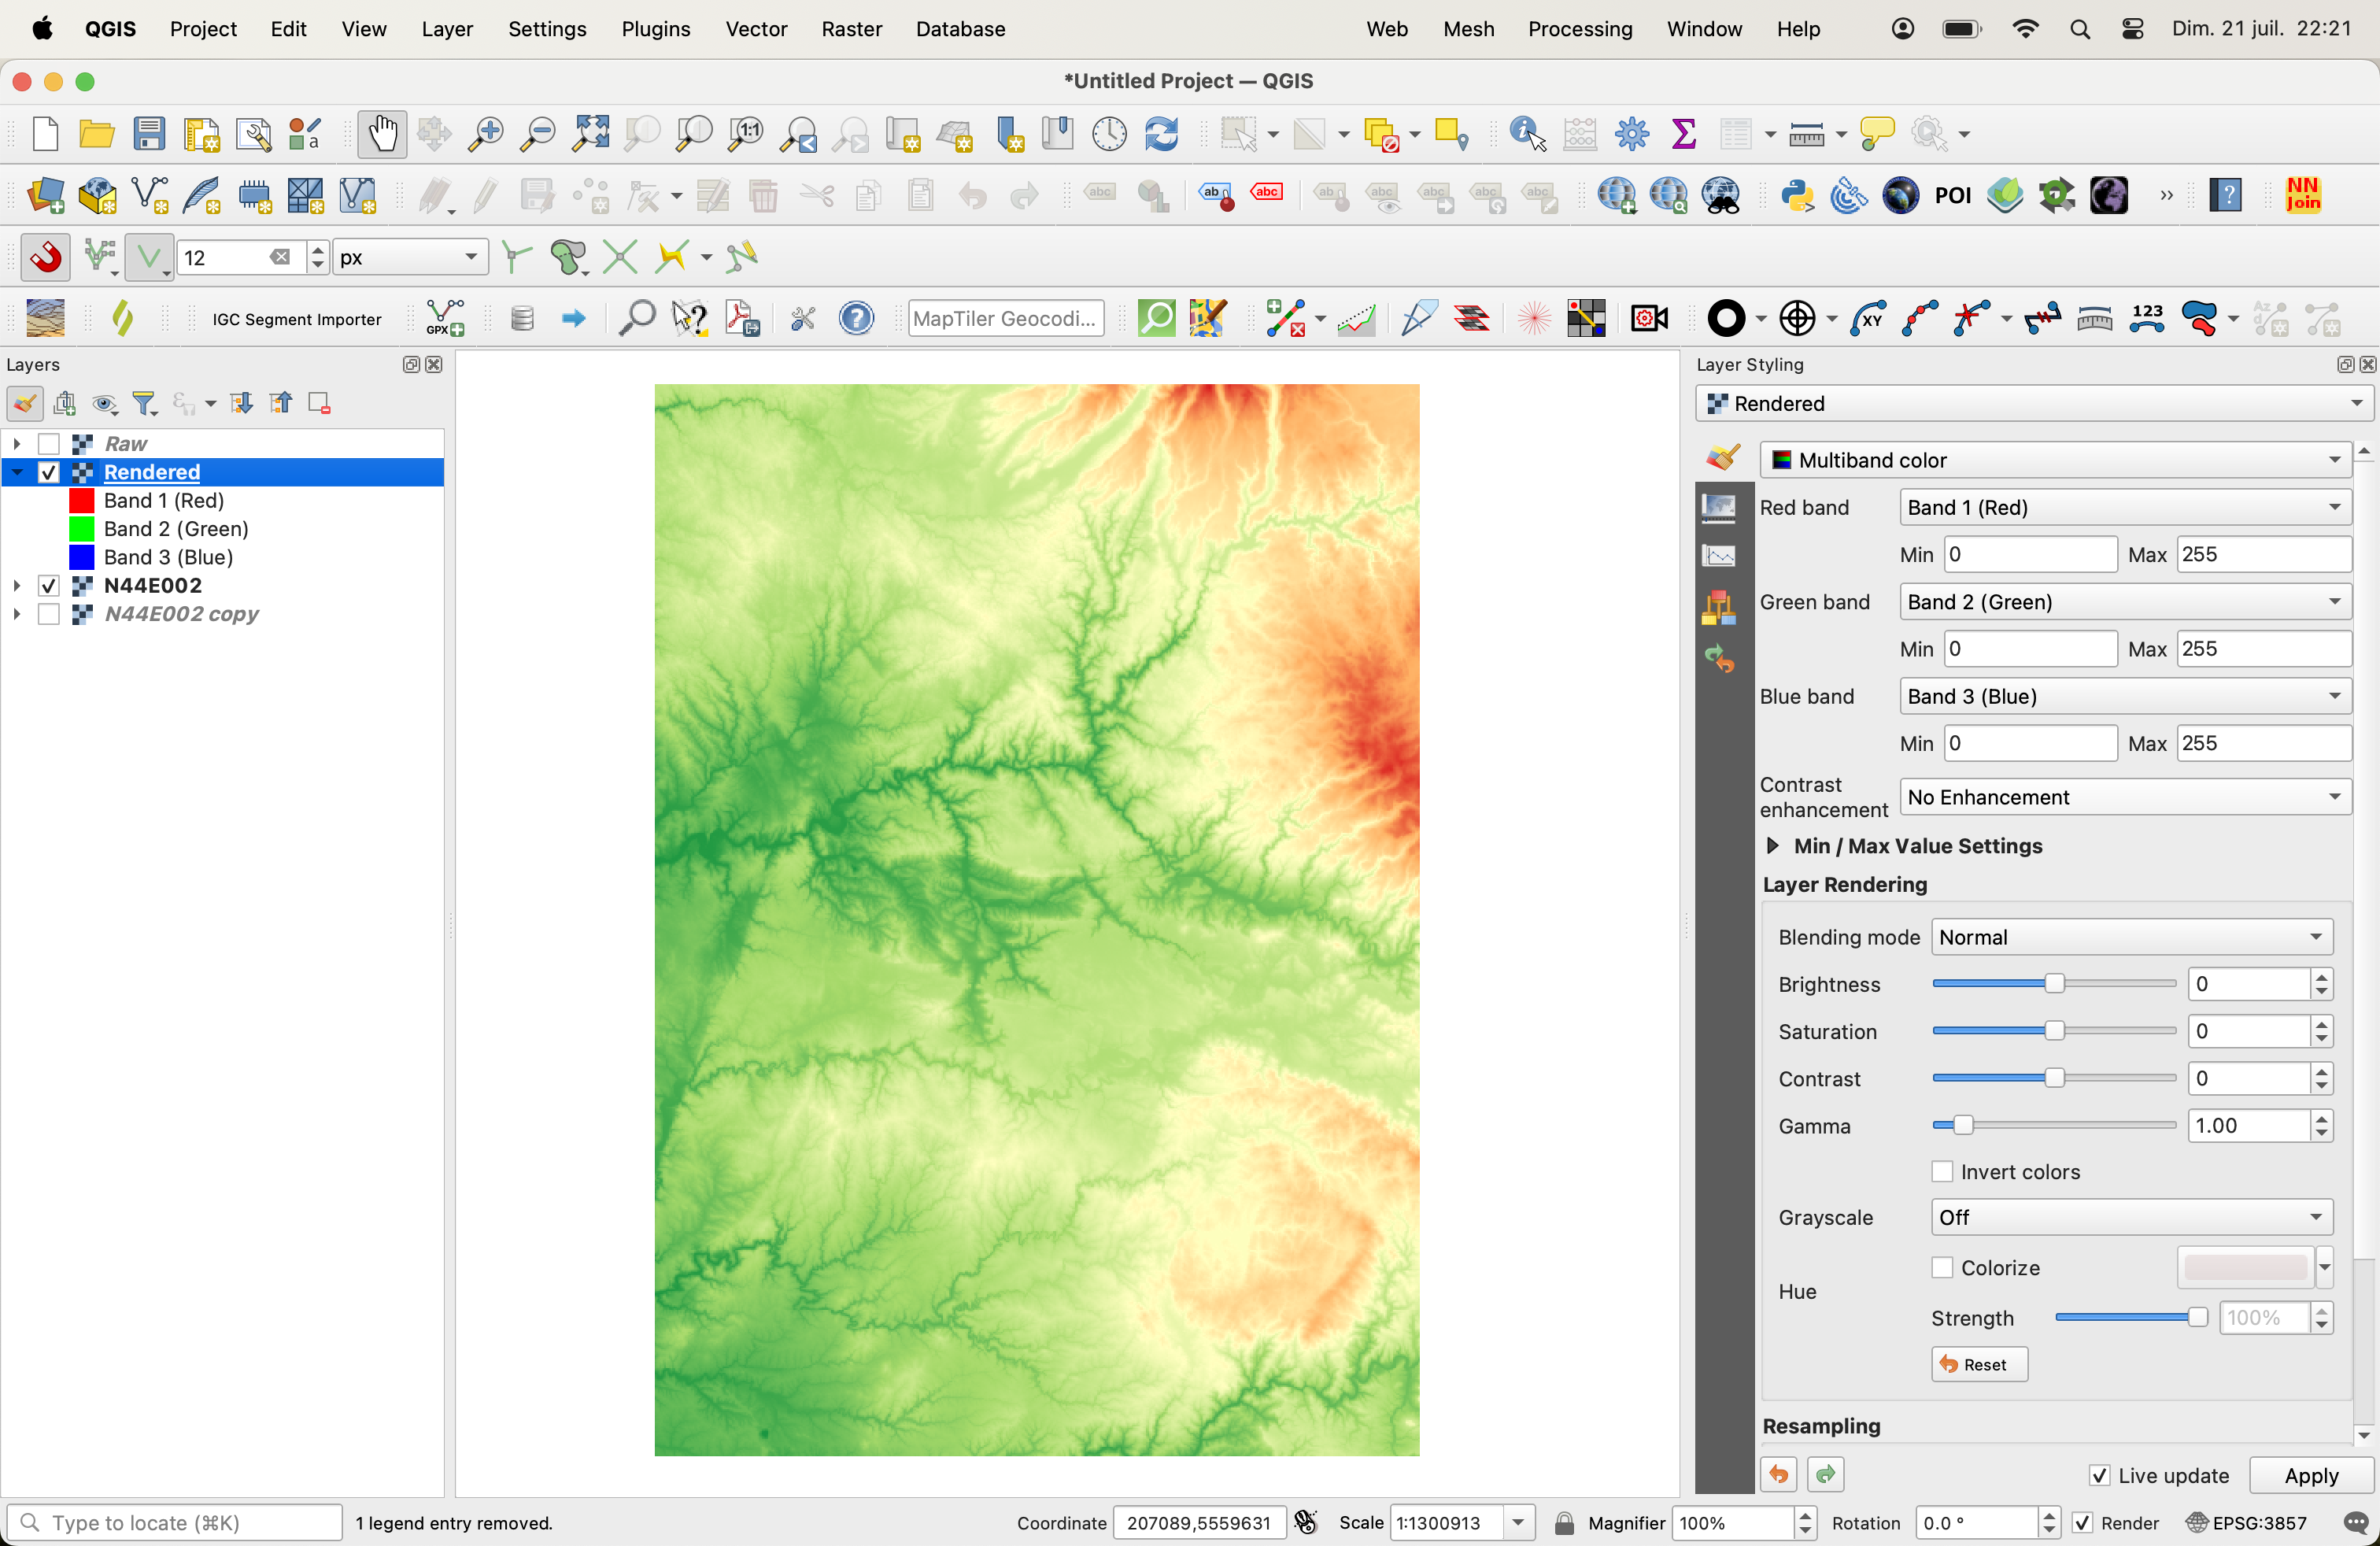The image size is (2380, 1546).
Task: Click the Apply button
Action: tap(2311, 1476)
